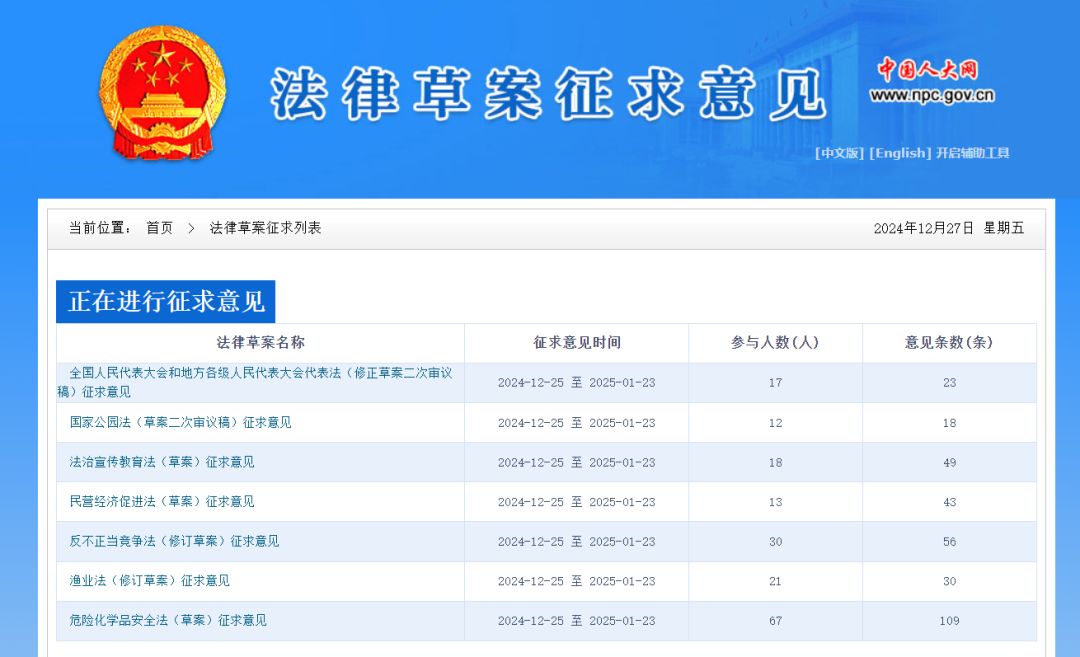This screenshot has height=657, width=1080.
Task: Click the 法律草案名称 column header
Action: 260,343
